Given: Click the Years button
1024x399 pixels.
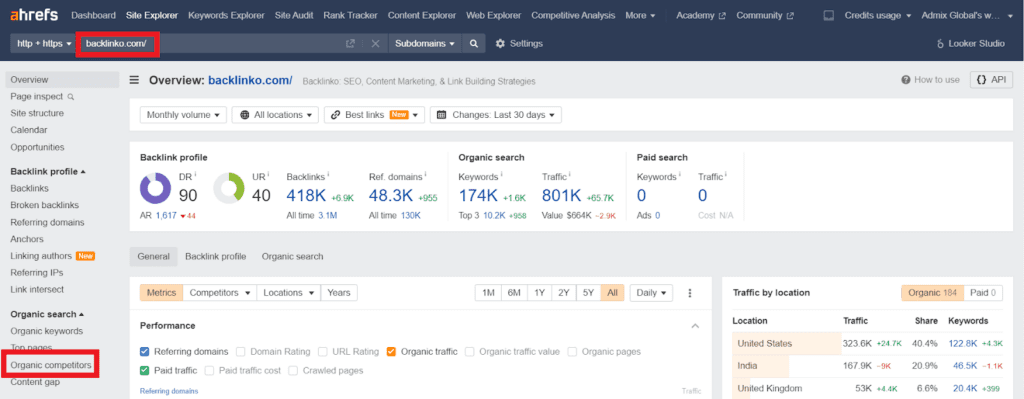Looking at the screenshot, I should tap(339, 293).
